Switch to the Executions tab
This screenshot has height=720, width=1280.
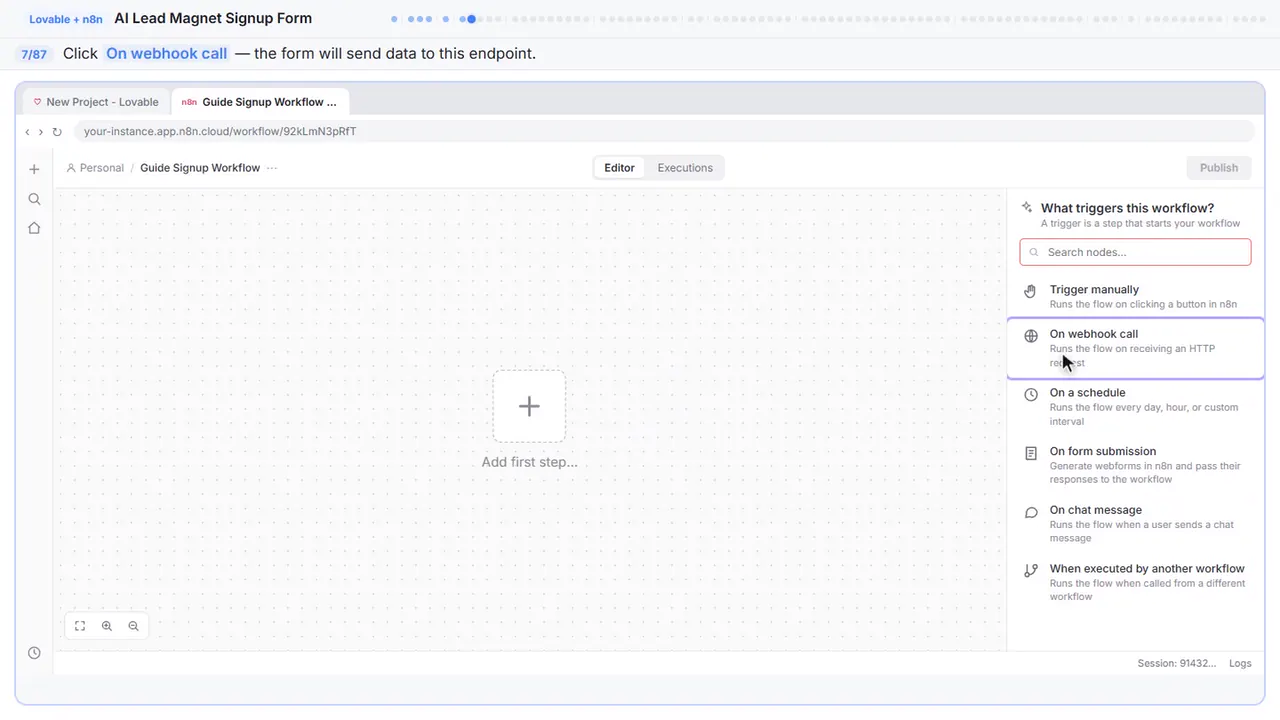pyautogui.click(x=685, y=168)
